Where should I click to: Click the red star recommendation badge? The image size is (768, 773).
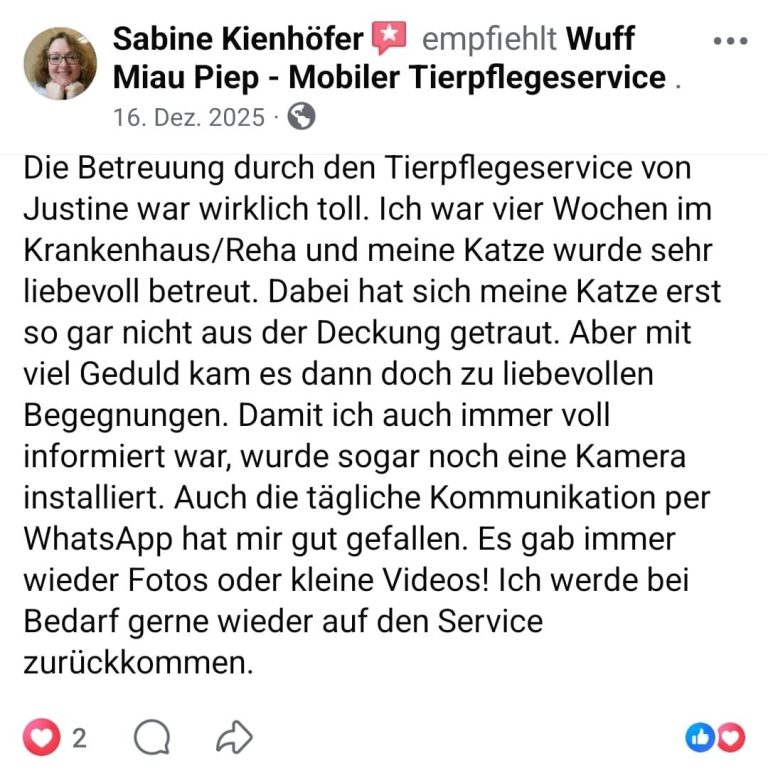(389, 37)
